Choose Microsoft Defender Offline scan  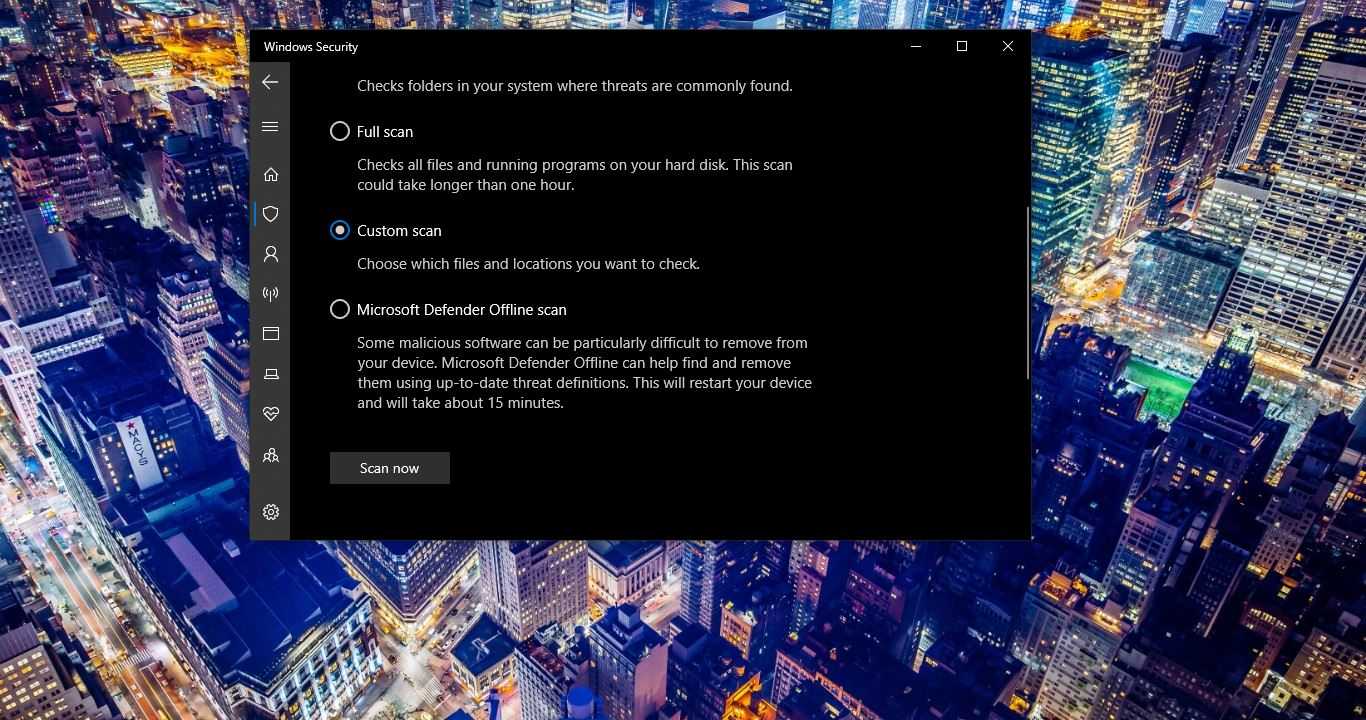click(340, 309)
